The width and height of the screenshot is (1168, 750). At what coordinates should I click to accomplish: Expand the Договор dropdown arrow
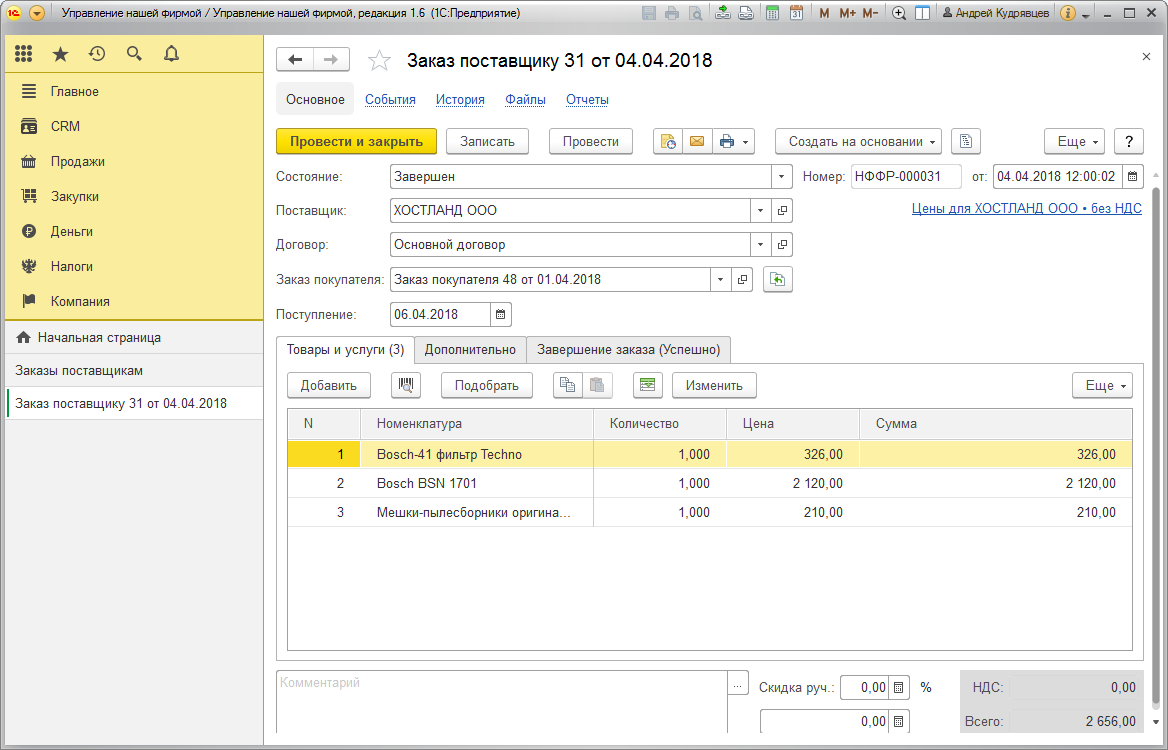[761, 244]
